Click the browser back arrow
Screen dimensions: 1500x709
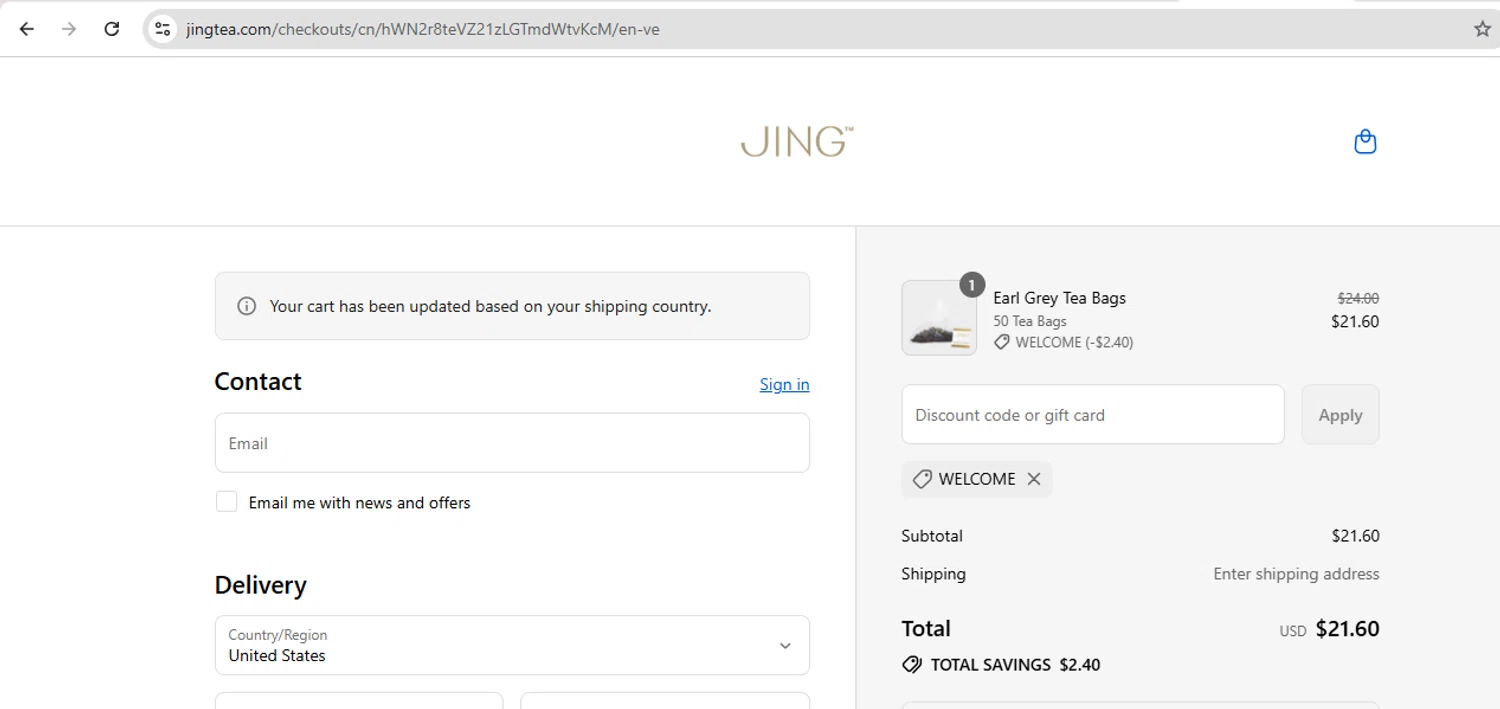tap(27, 29)
